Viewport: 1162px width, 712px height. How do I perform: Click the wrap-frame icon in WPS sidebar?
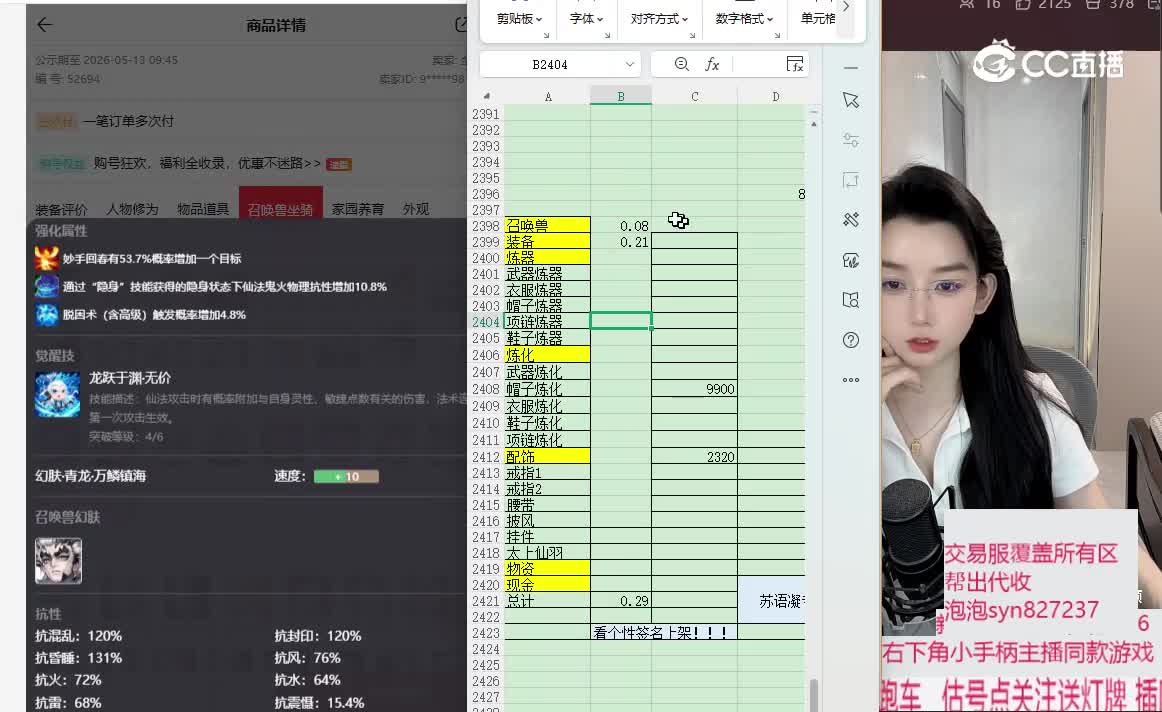851,180
